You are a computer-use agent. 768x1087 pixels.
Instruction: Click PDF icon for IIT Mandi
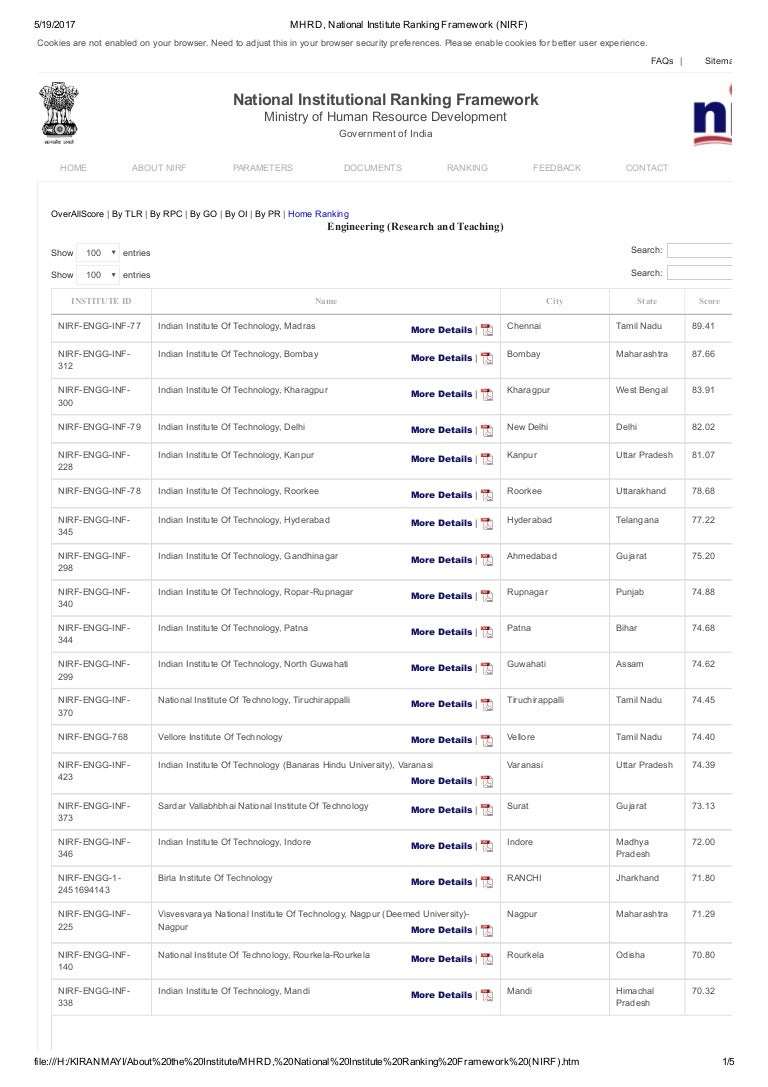(x=487, y=995)
